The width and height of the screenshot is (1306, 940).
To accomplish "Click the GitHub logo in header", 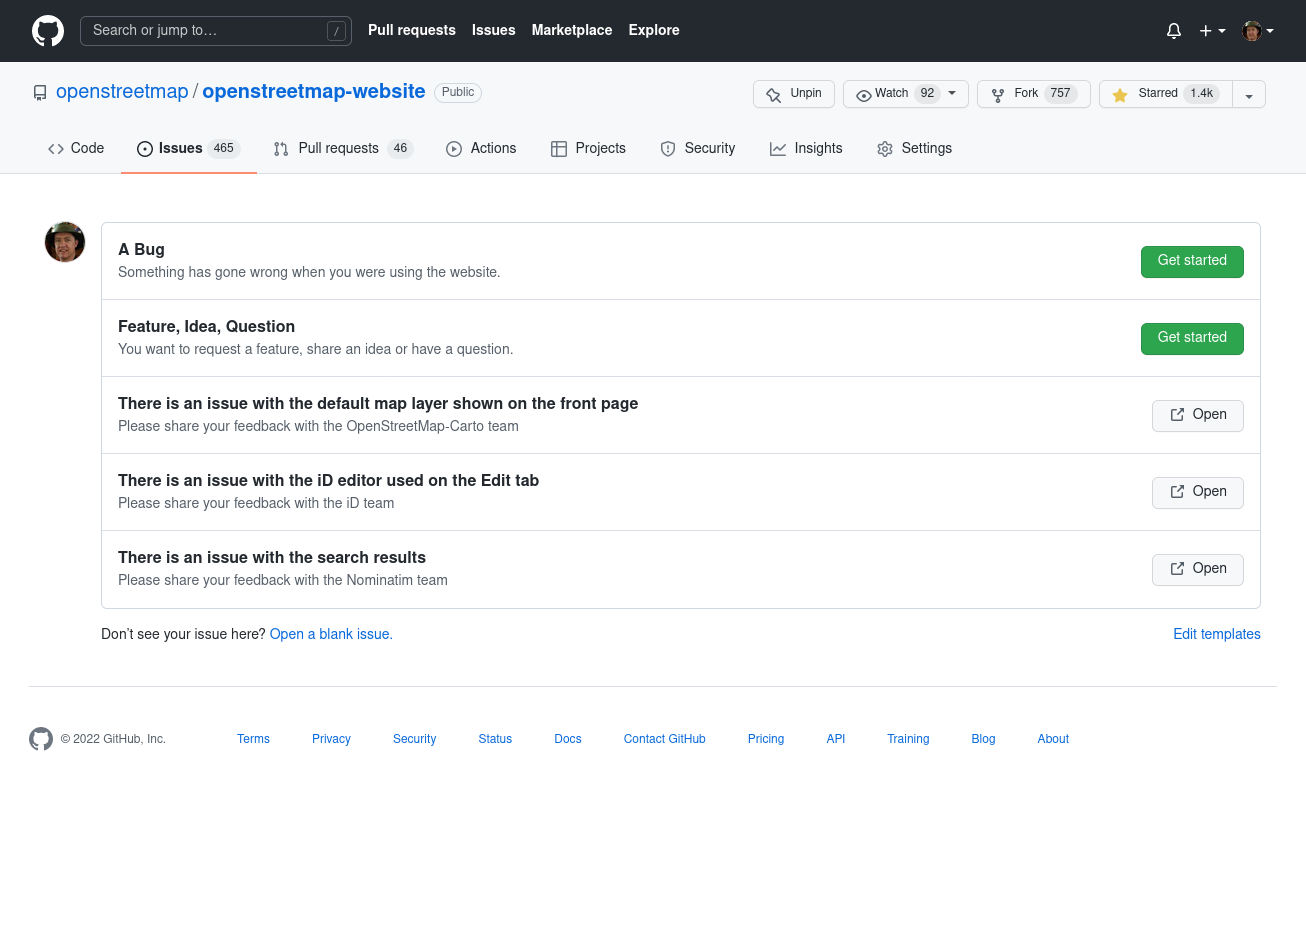I will 48,31.
